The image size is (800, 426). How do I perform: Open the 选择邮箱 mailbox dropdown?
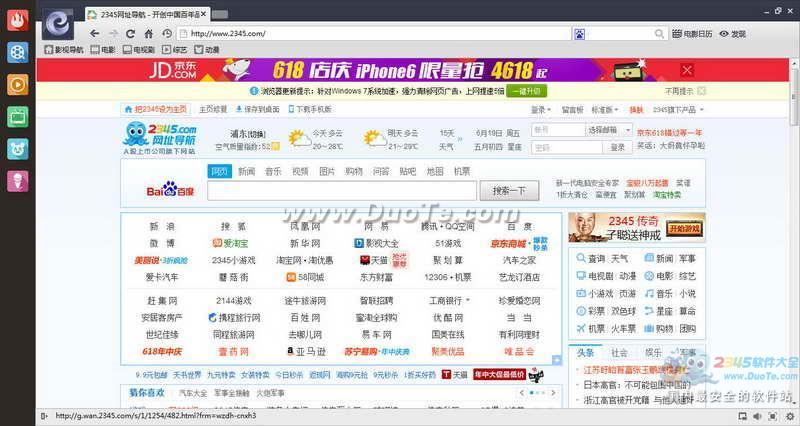click(x=609, y=130)
